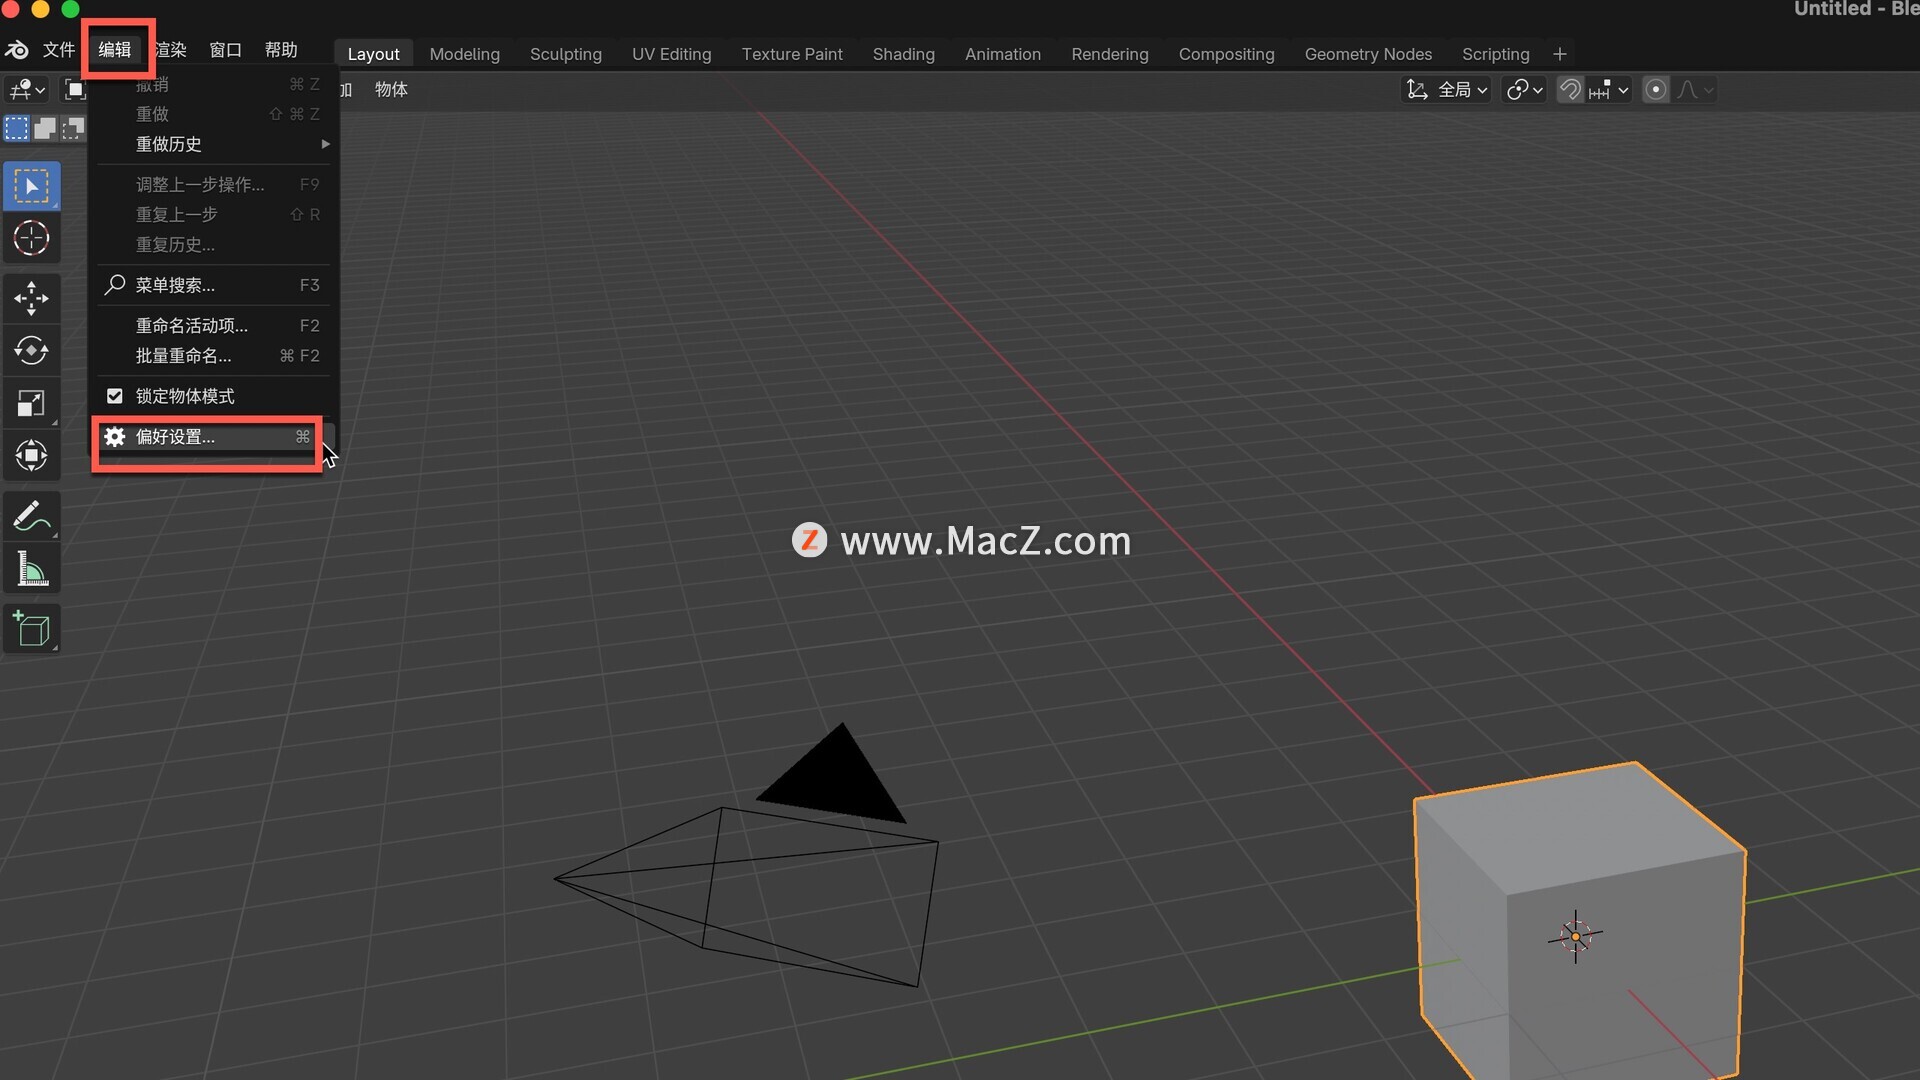The width and height of the screenshot is (1920, 1080).
Task: Click the object mode selector icon
Action: [x=75, y=90]
